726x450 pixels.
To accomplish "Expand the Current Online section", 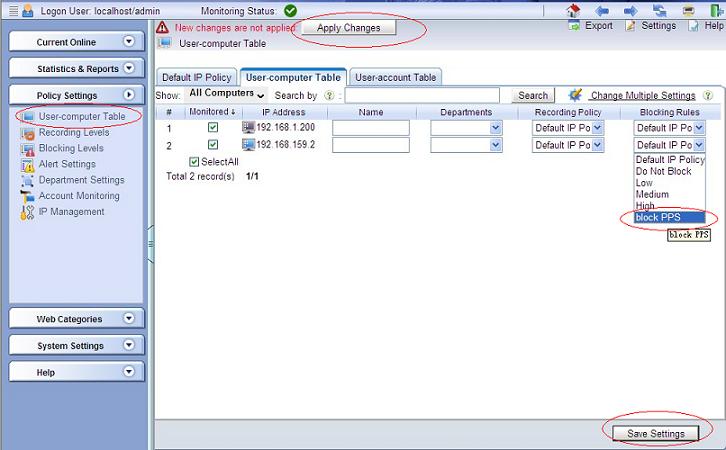I will 129,42.
